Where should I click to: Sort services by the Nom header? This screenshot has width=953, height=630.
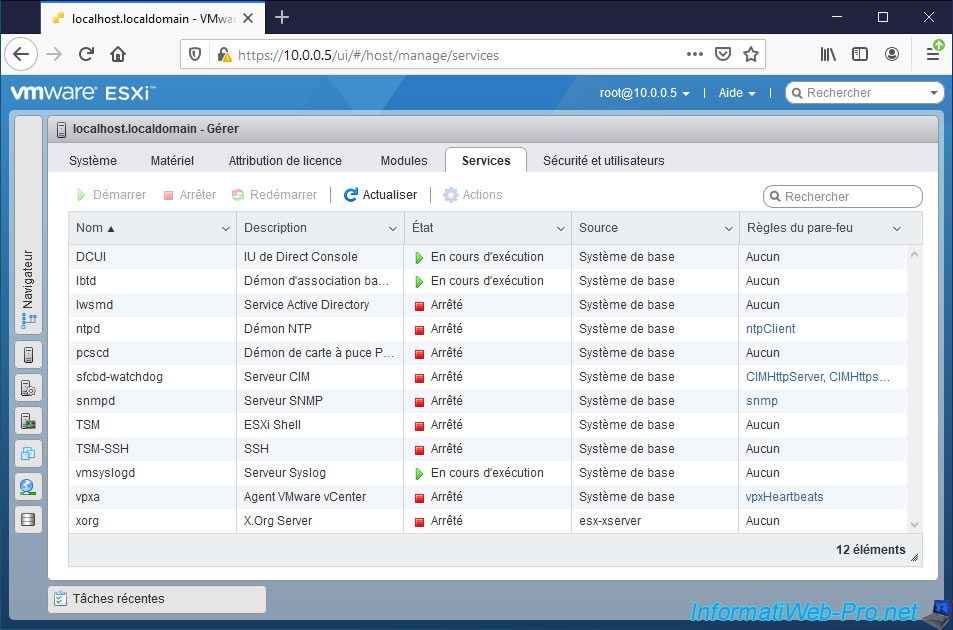point(95,228)
